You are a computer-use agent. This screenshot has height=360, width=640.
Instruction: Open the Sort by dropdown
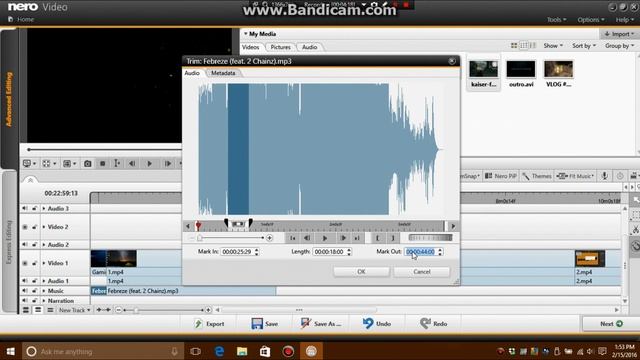click(x=584, y=46)
